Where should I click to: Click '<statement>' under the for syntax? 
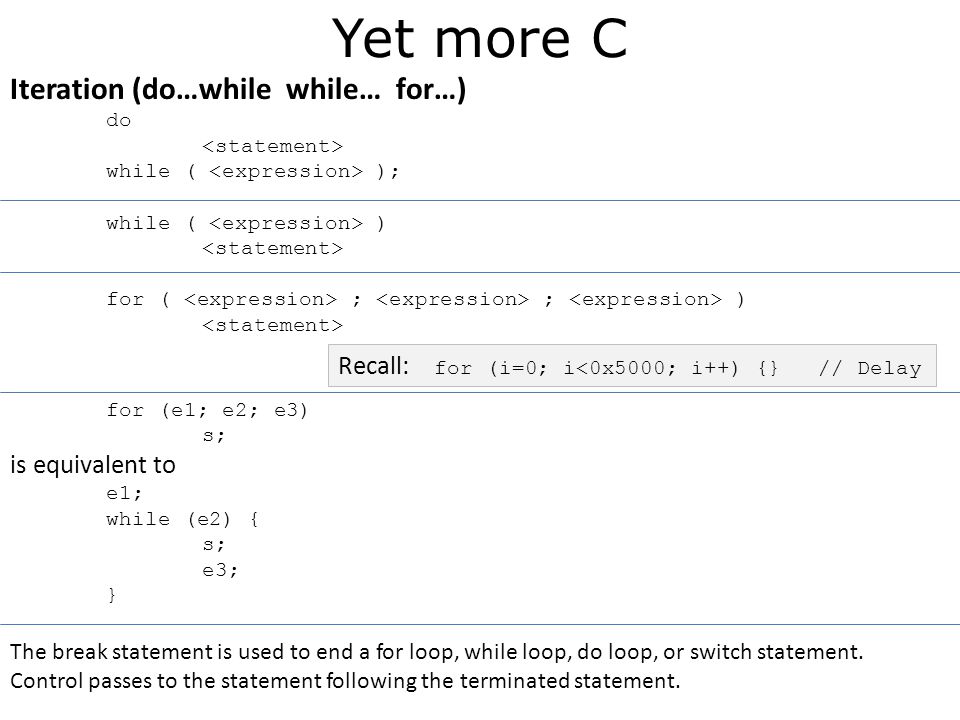coord(272,325)
